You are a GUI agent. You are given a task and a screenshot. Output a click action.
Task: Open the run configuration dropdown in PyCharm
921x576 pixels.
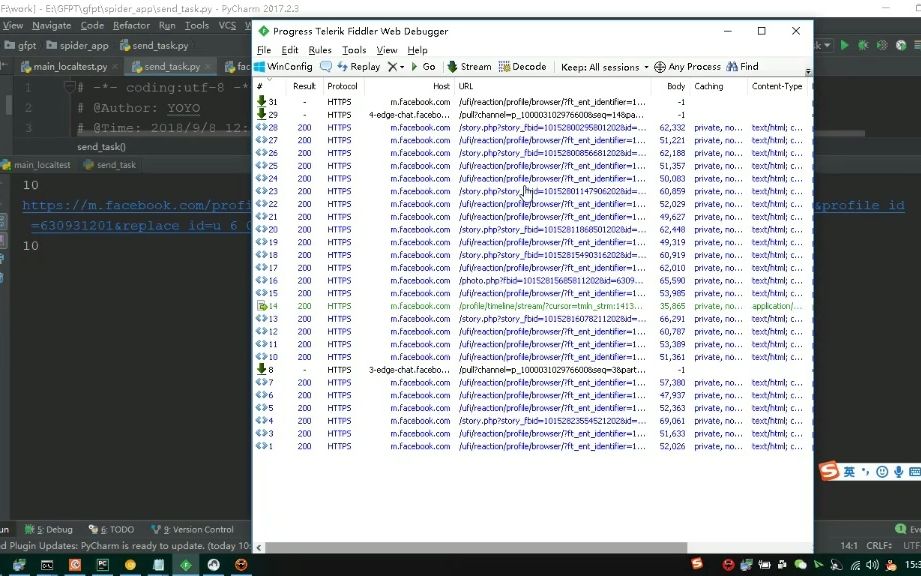825,45
